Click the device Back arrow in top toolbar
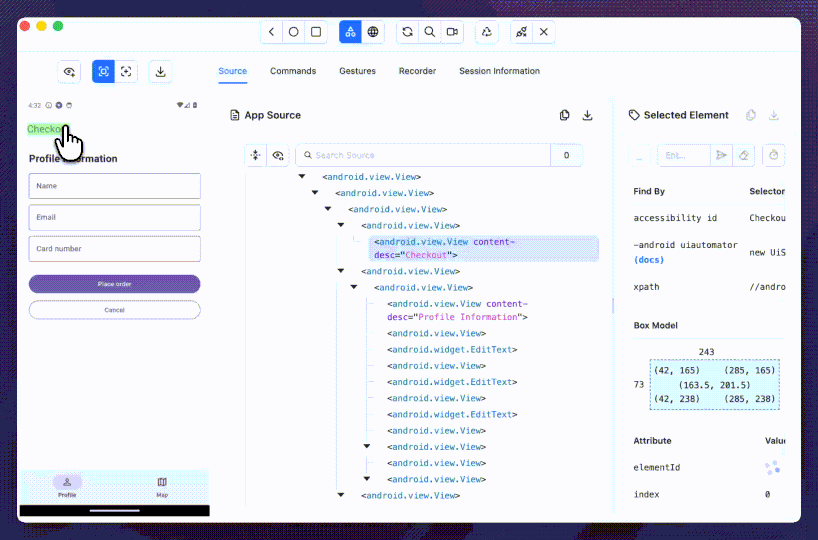This screenshot has width=818, height=540. pos(271,32)
